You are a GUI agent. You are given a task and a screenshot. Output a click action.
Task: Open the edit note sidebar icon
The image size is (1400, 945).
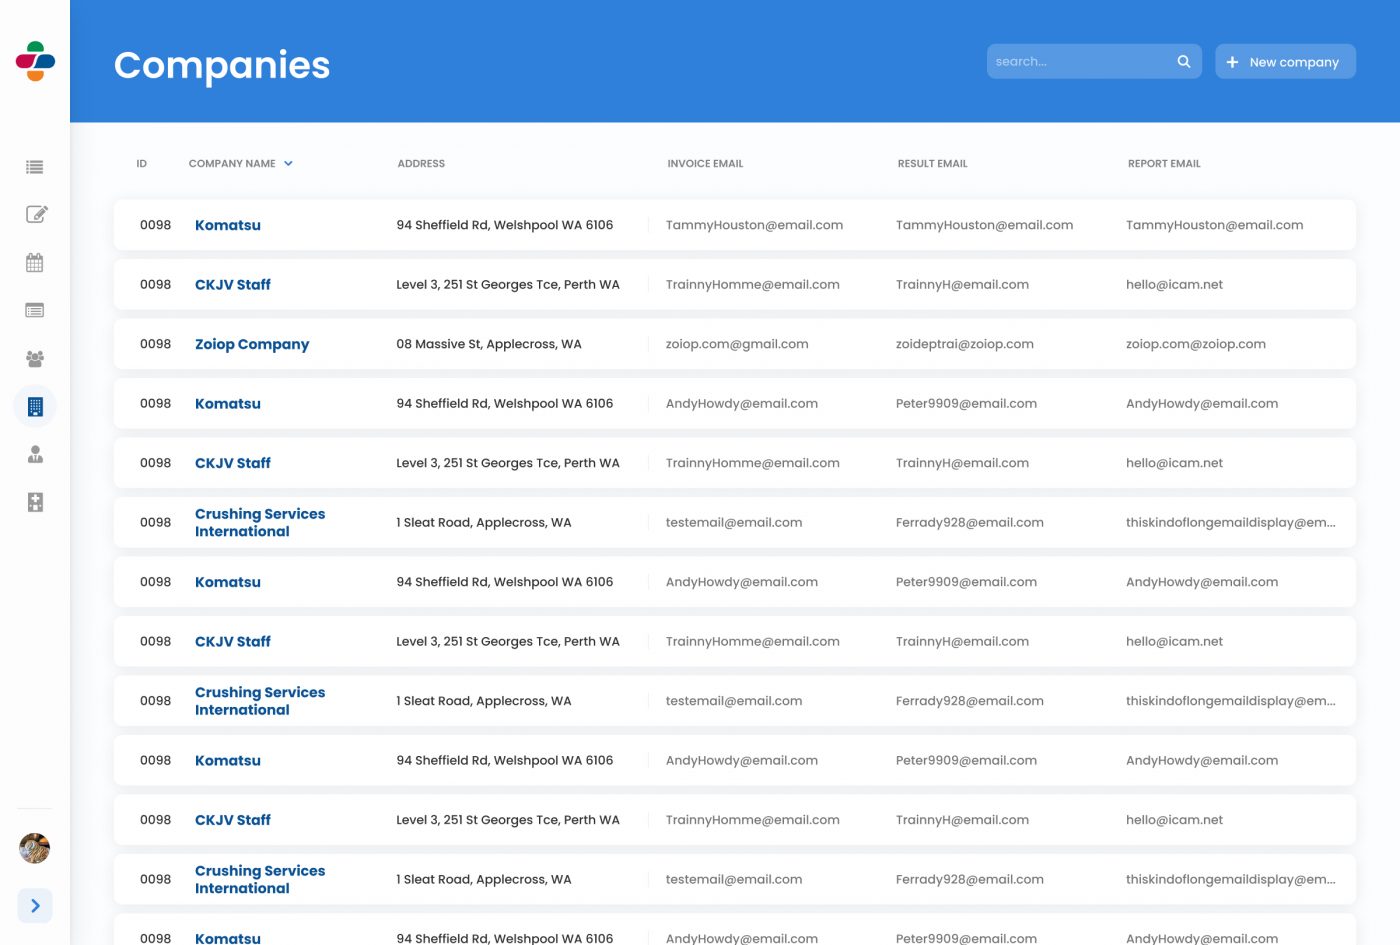pyautogui.click(x=36, y=214)
